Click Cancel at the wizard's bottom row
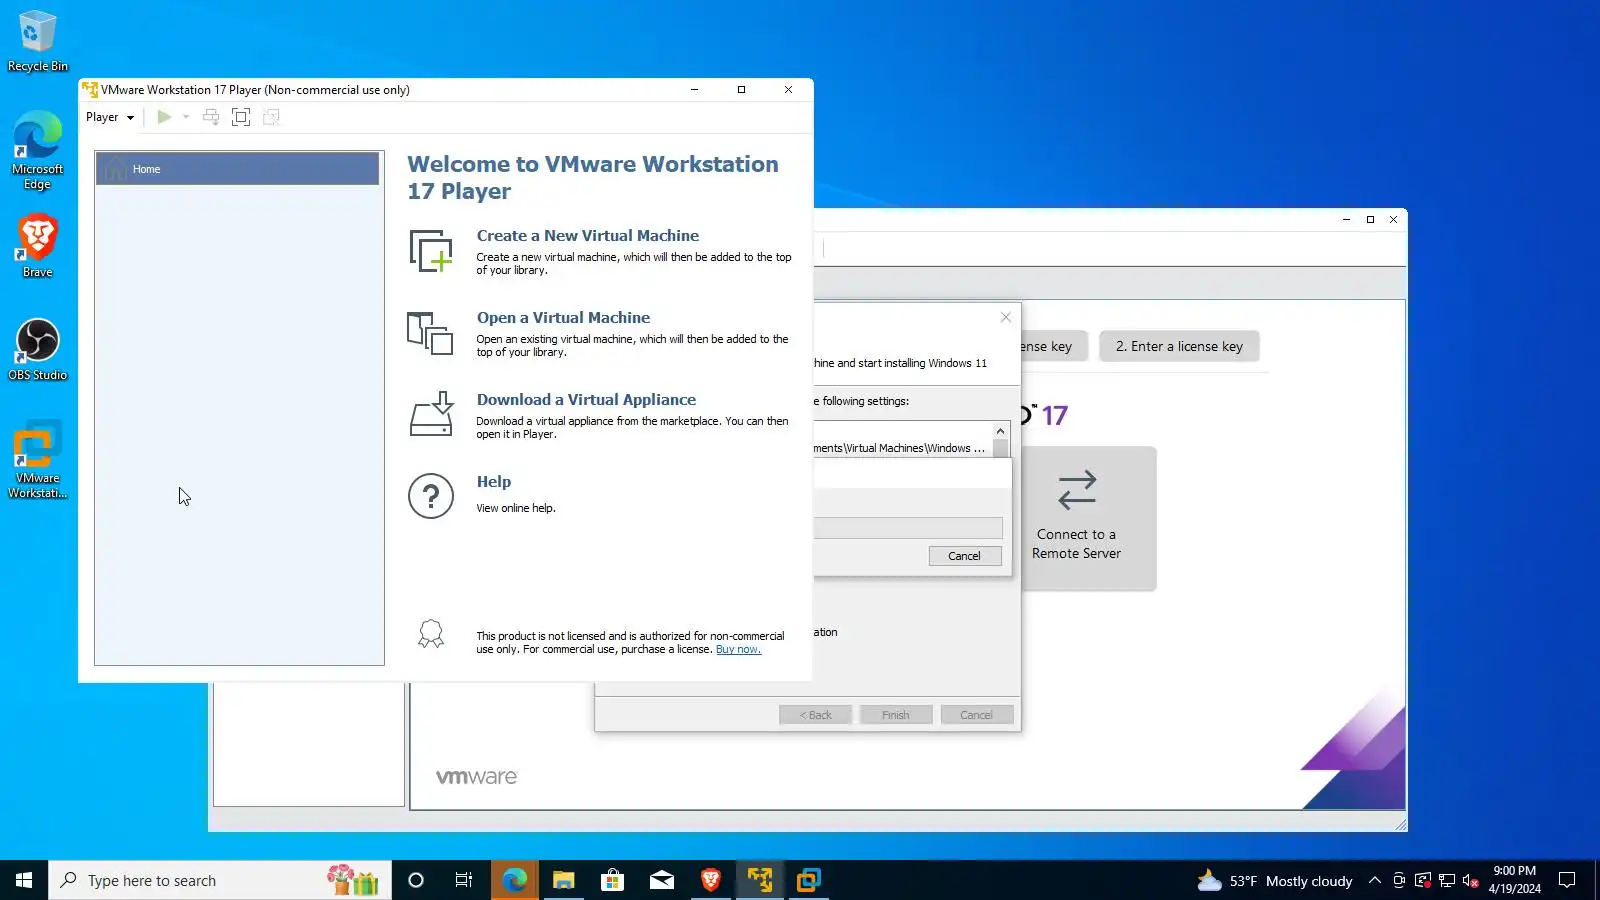The height and width of the screenshot is (900, 1600). [x=977, y=715]
